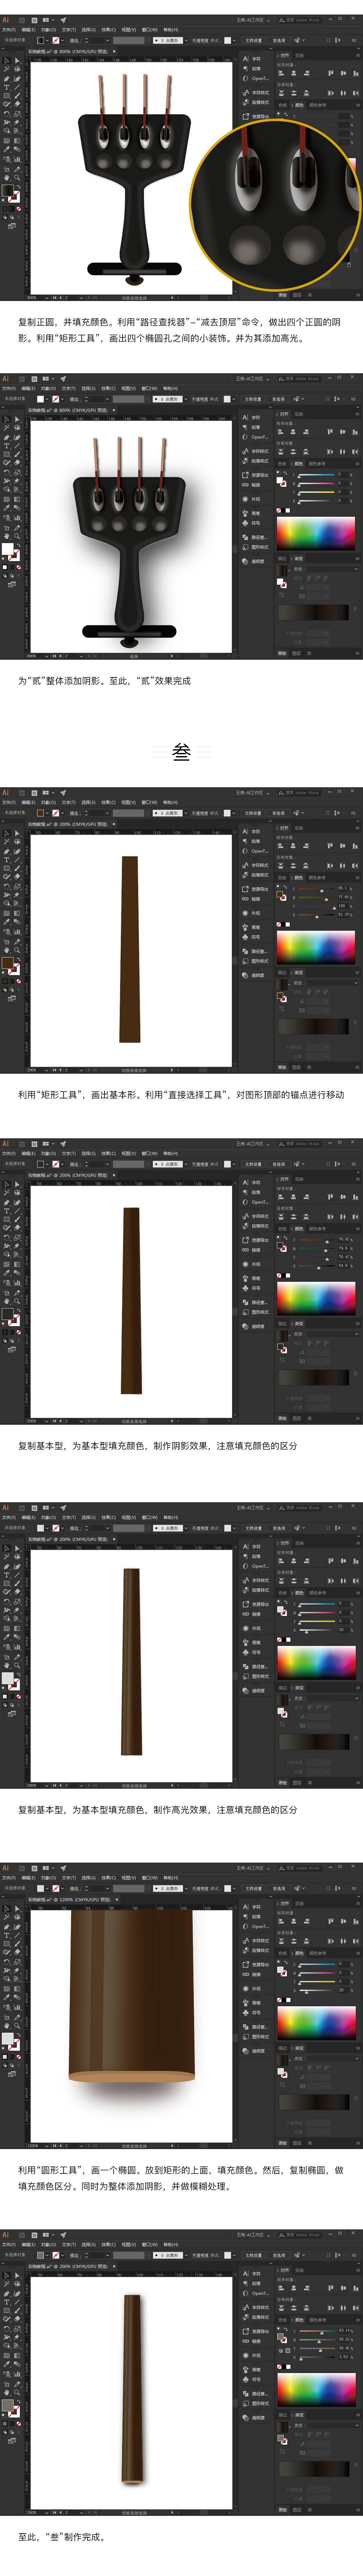Open align panel menu in flat brown rectangle window
The image size is (363, 2576).
pyautogui.click(x=356, y=828)
